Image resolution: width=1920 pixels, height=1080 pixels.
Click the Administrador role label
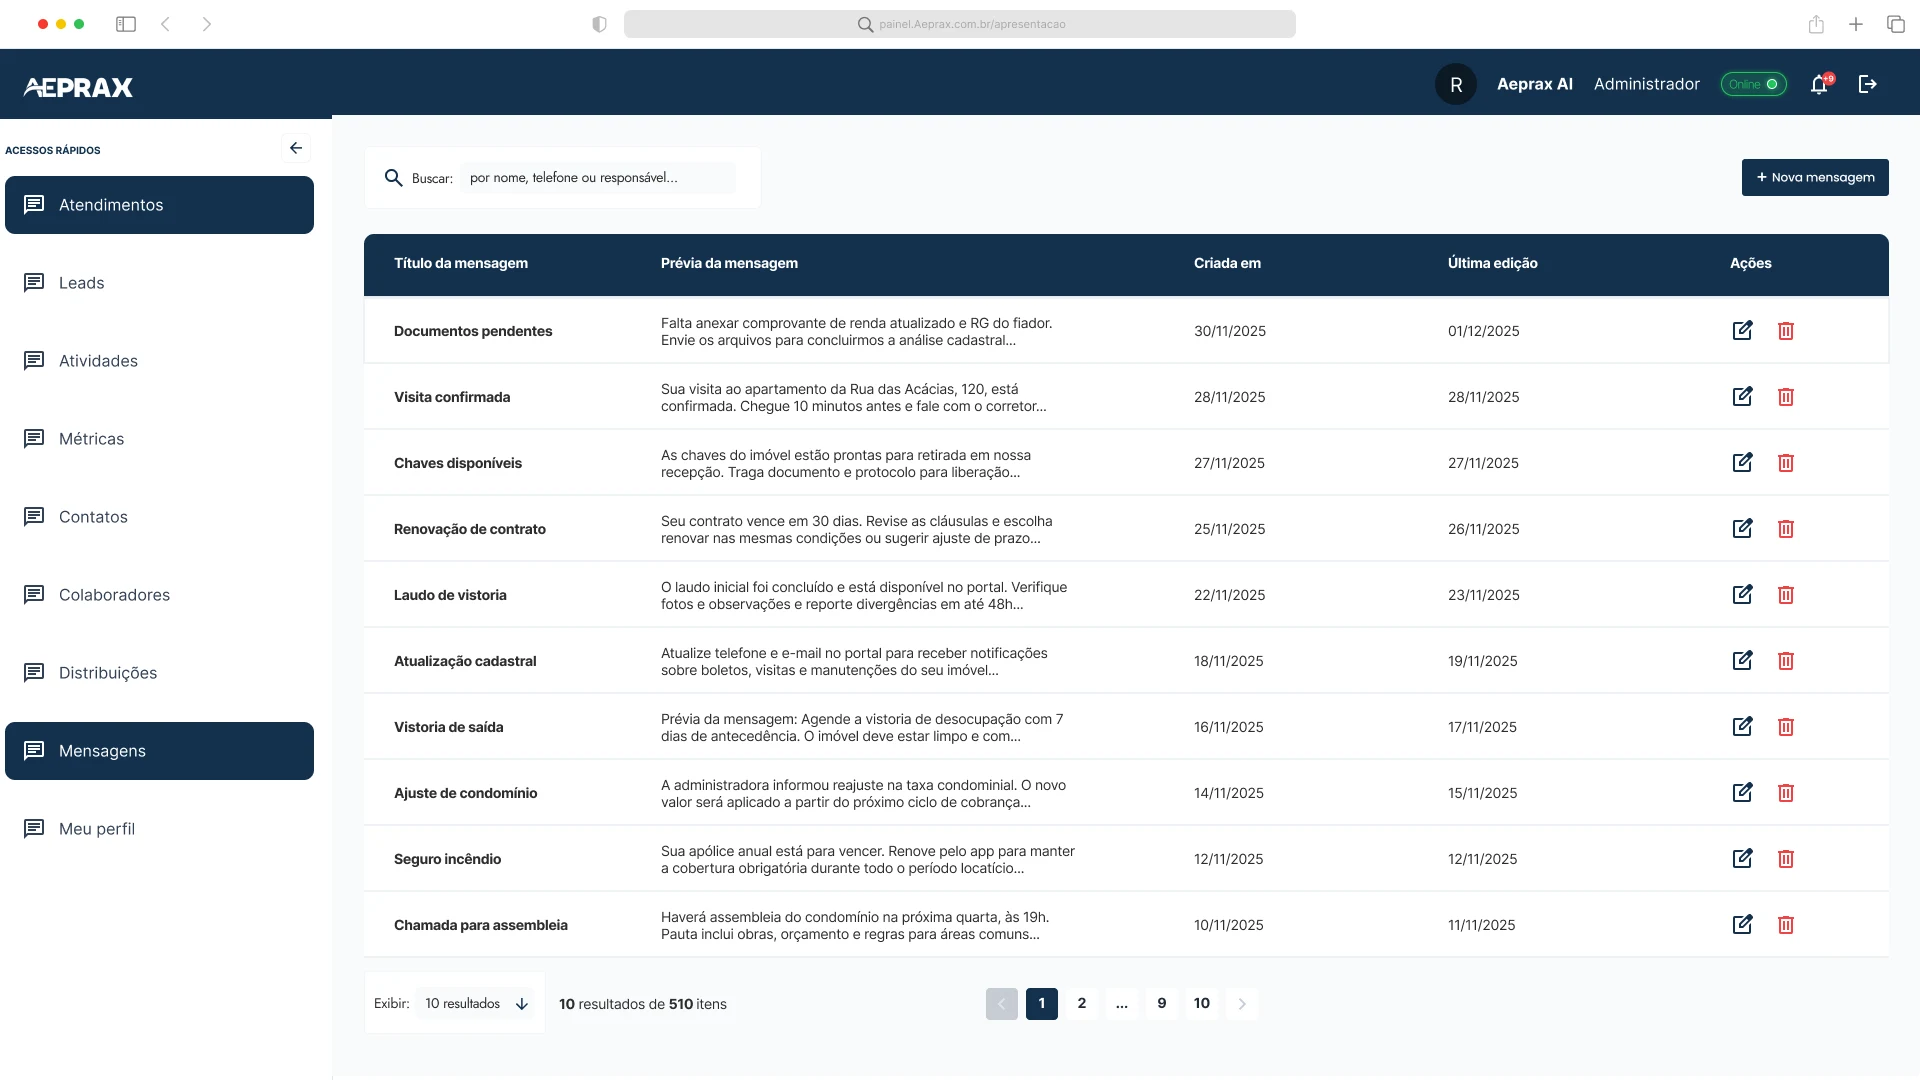[1647, 84]
